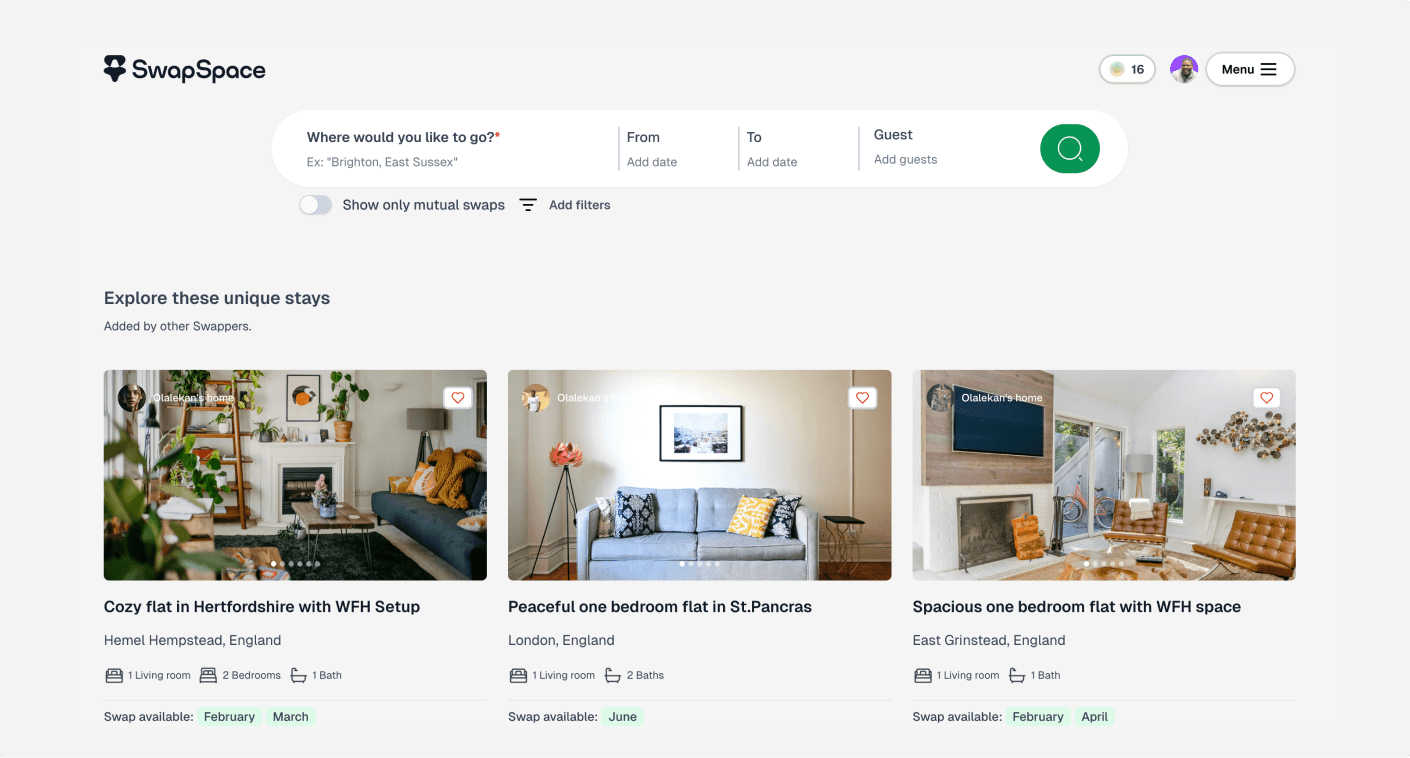This screenshot has width=1410, height=758.
Task: Click the green search button
Action: click(1070, 149)
